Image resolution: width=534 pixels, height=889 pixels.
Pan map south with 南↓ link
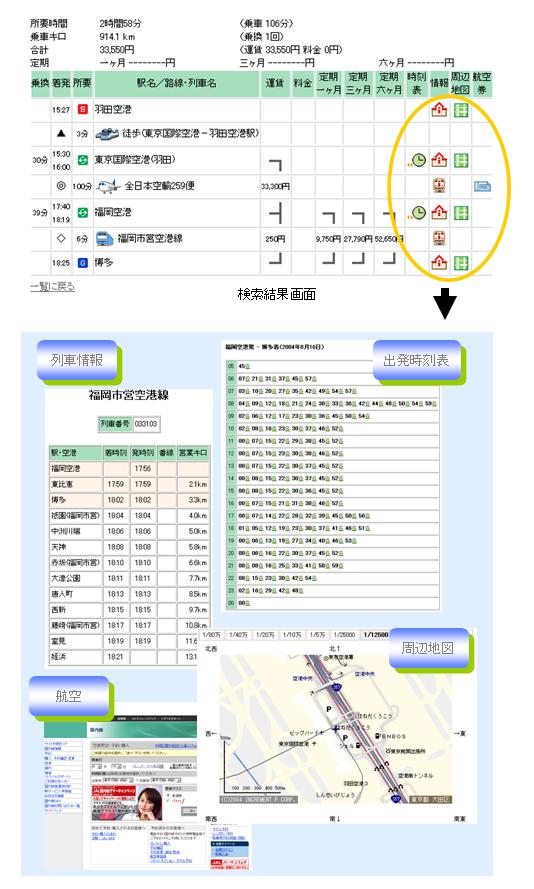(x=334, y=819)
